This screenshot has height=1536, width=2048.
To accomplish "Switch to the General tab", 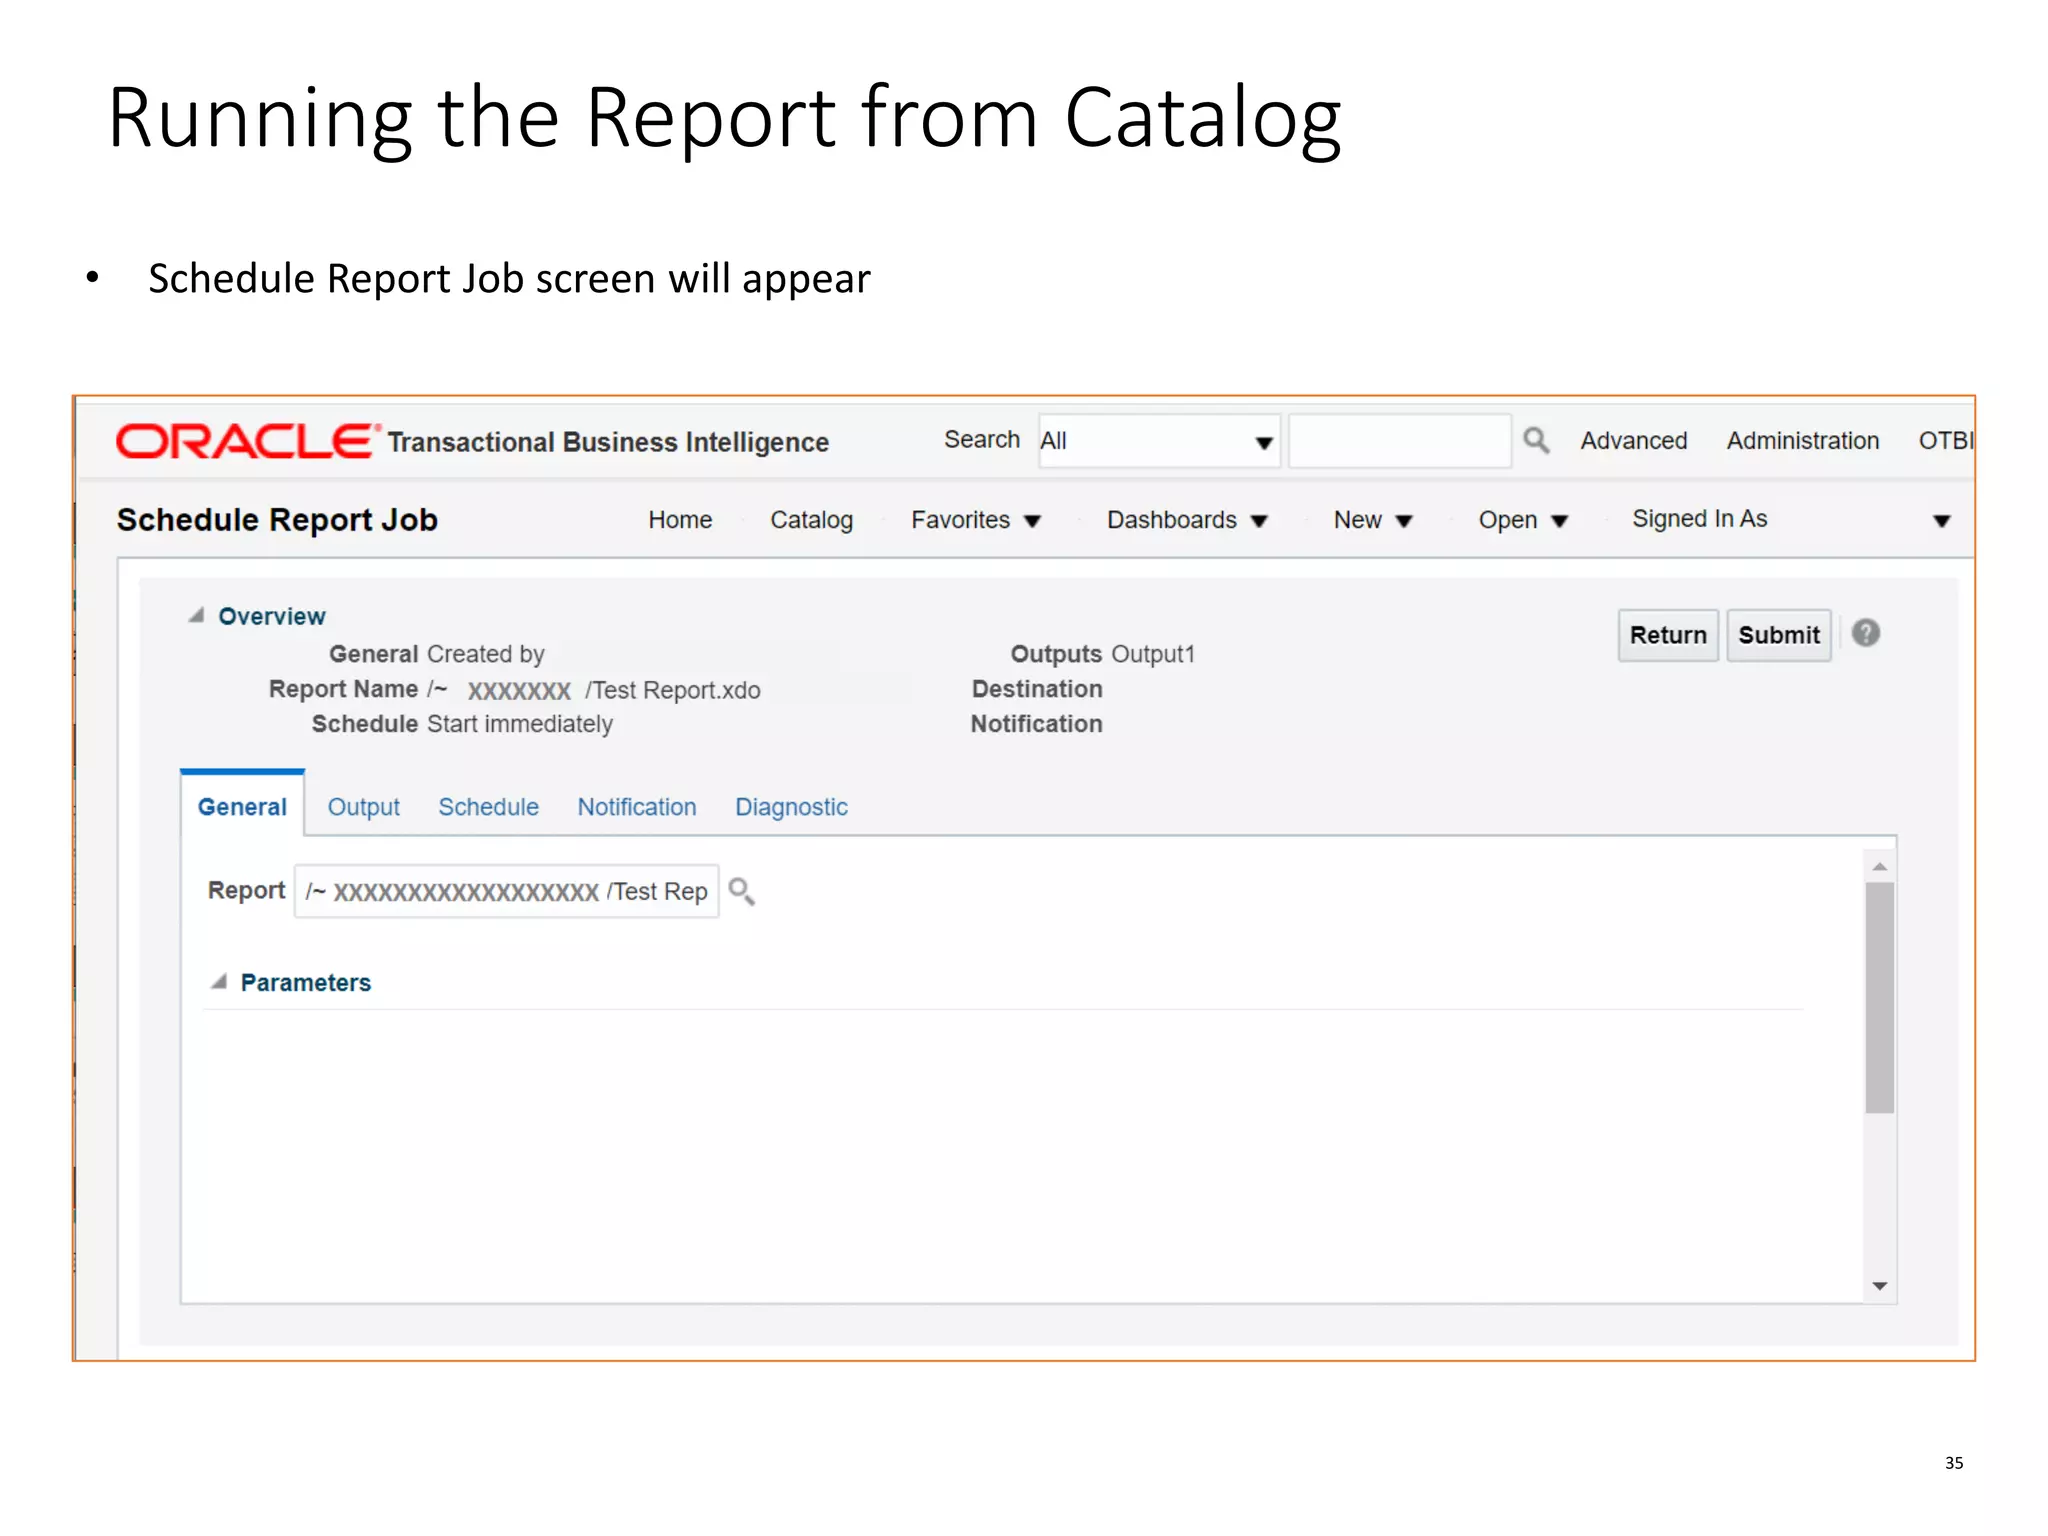I will pyautogui.click(x=242, y=807).
